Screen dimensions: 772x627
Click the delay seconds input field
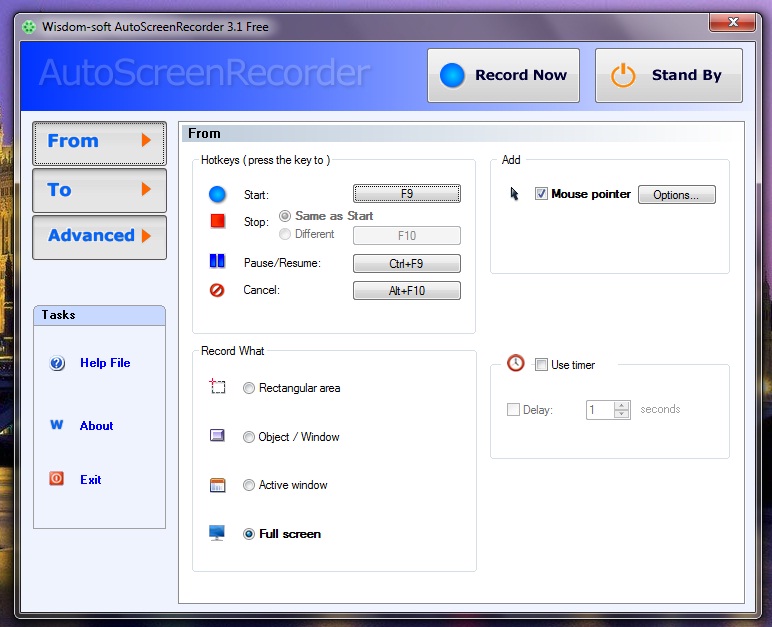(600, 410)
